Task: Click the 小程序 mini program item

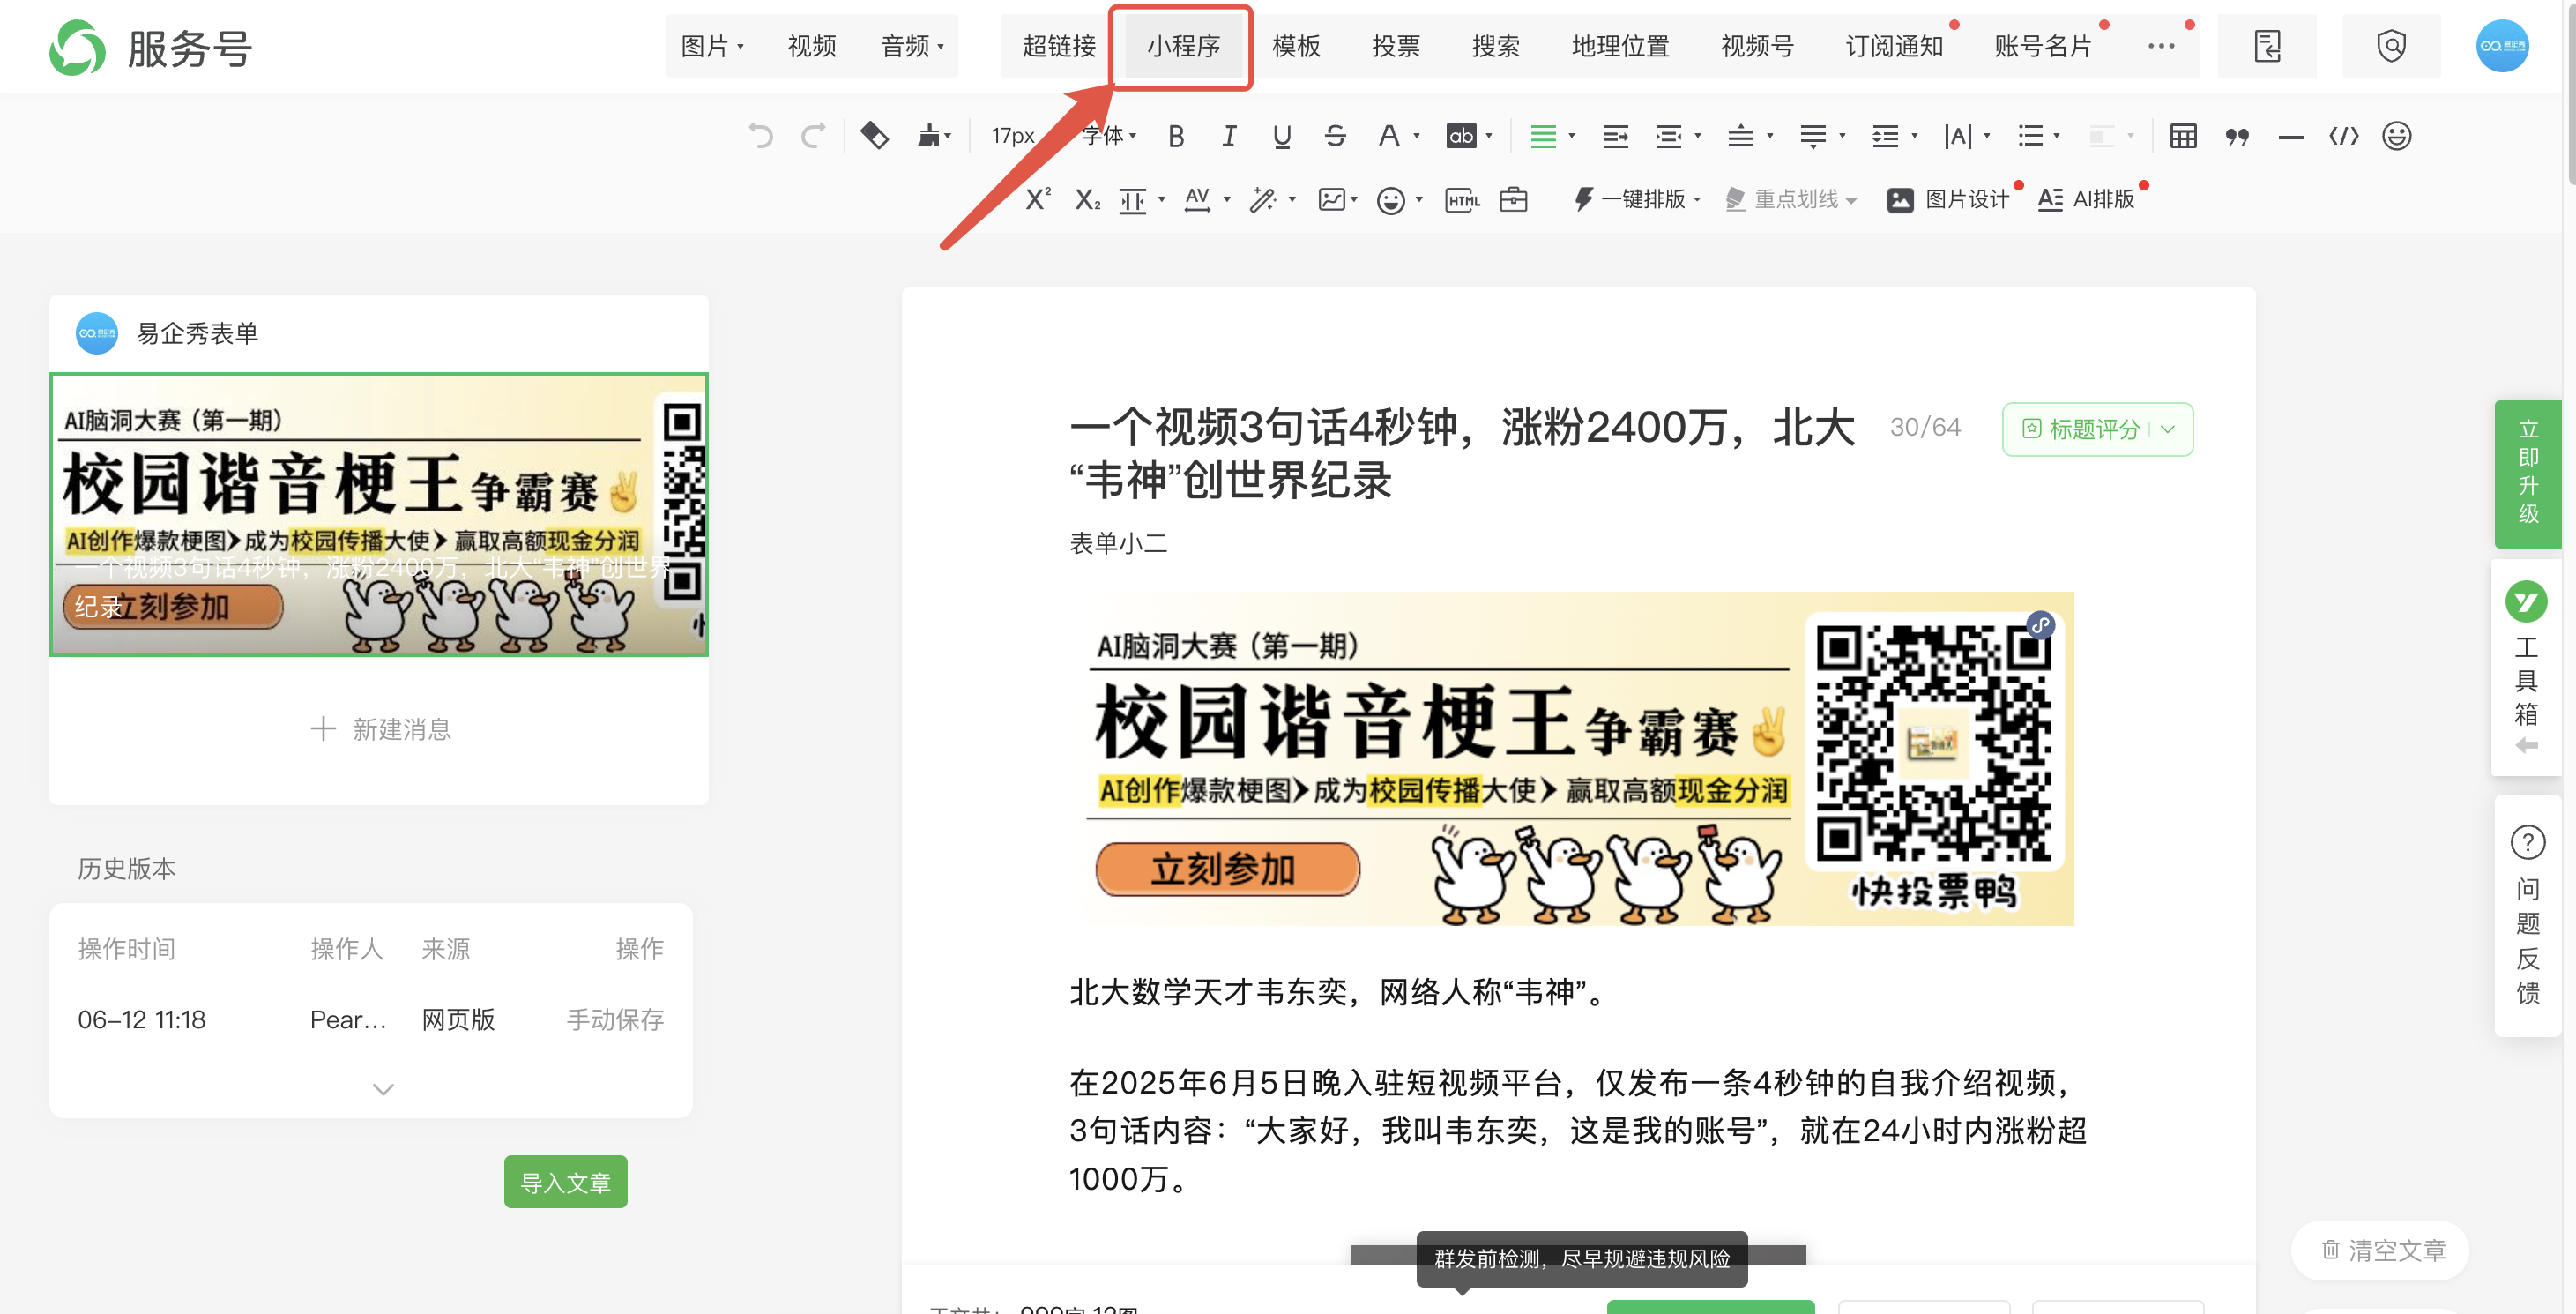Action: (x=1183, y=46)
